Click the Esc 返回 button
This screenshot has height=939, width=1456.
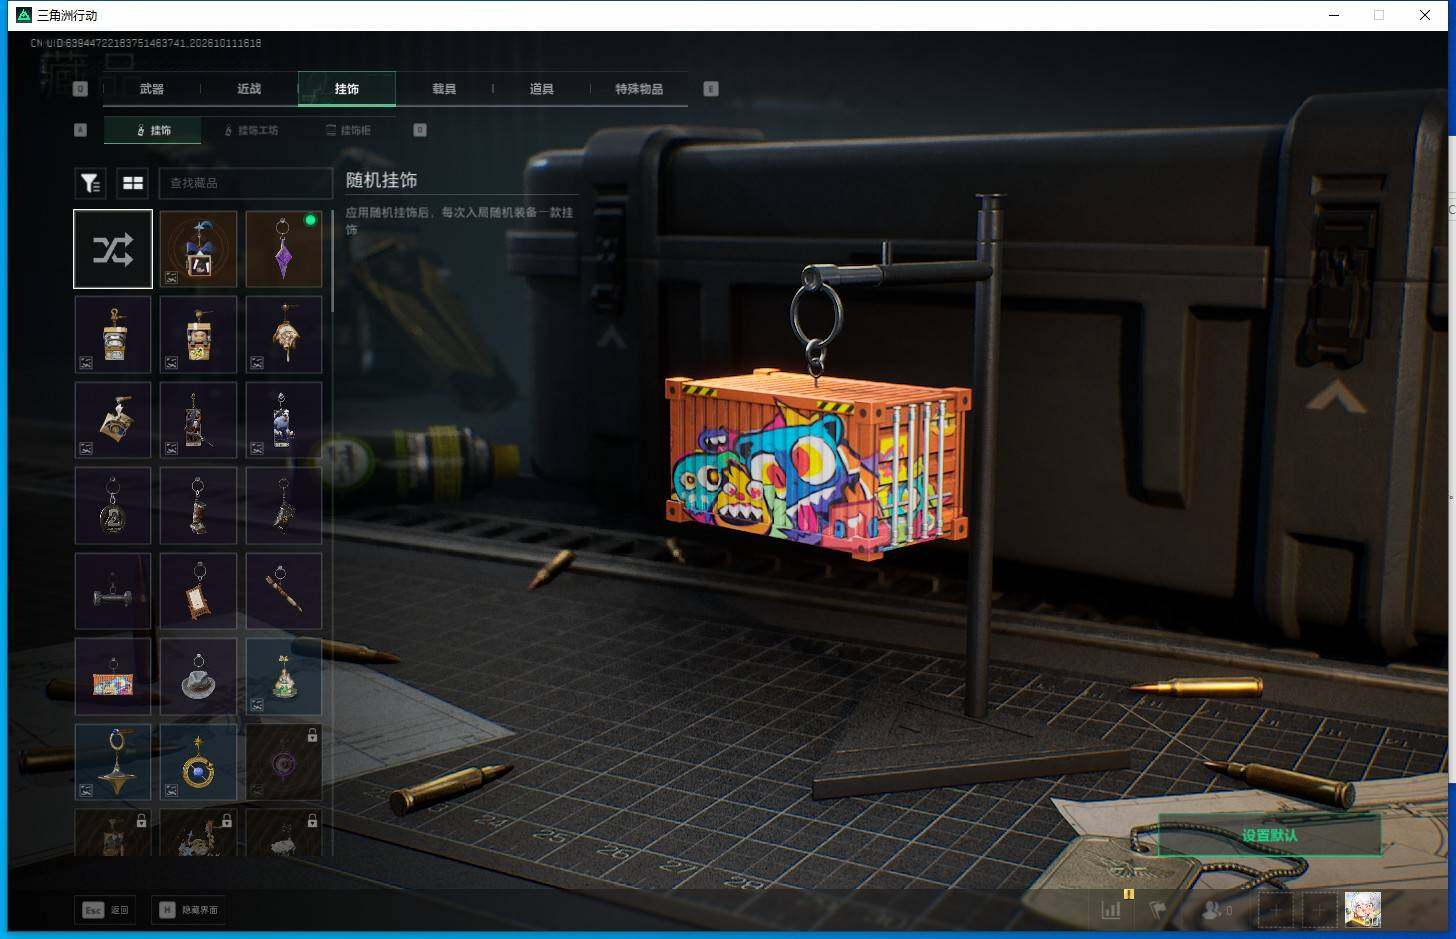click(105, 910)
